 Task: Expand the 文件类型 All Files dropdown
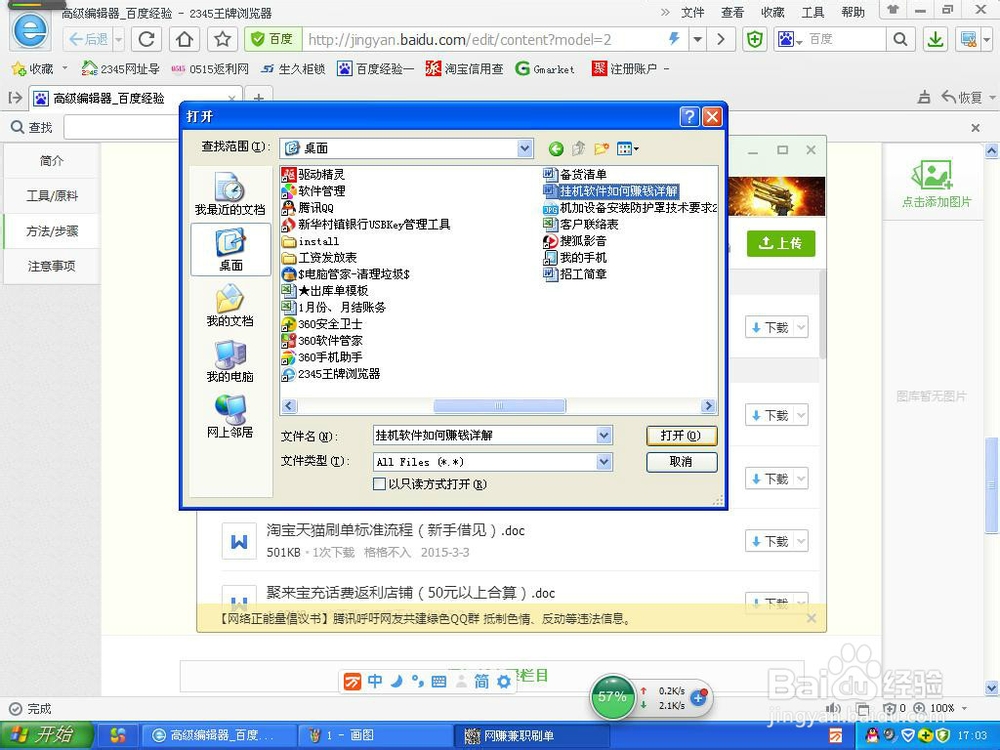click(604, 462)
